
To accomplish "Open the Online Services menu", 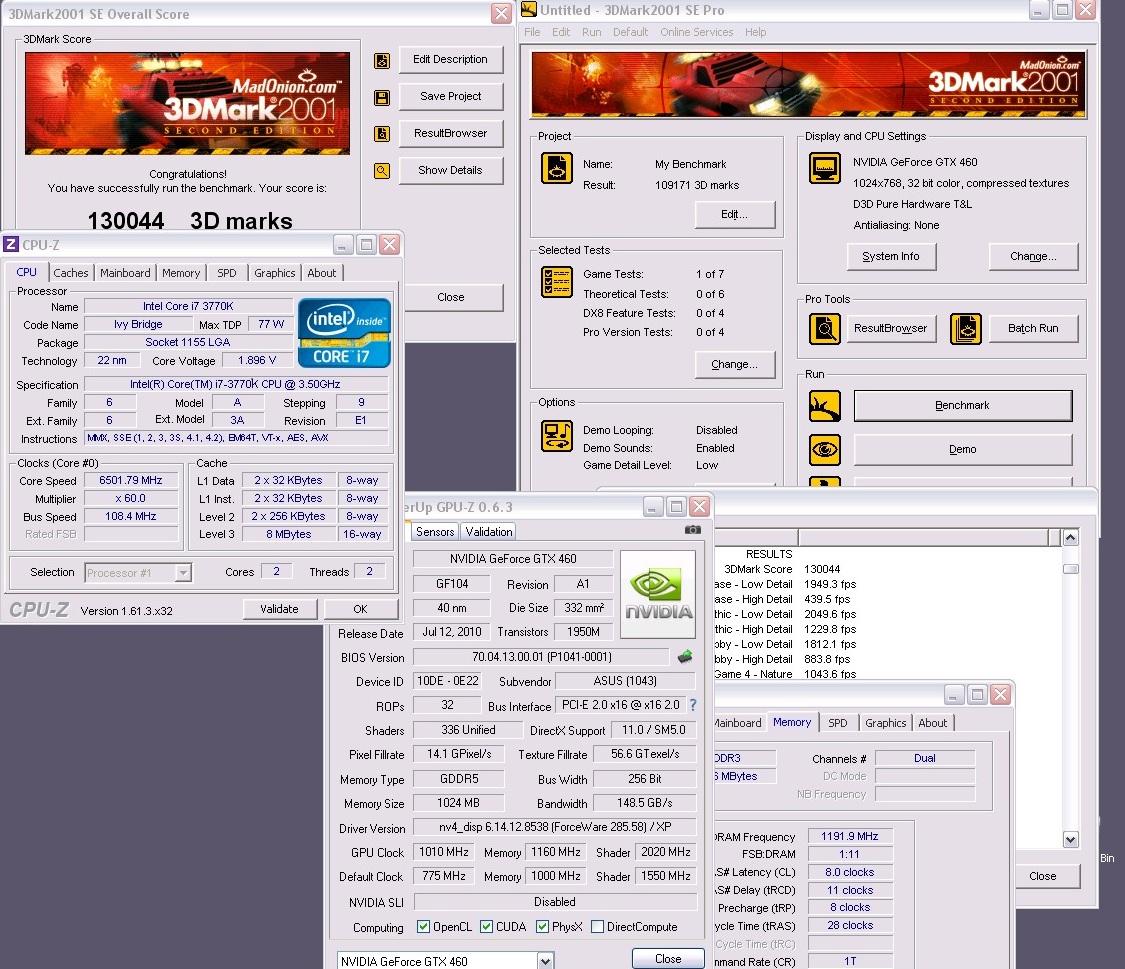I will [x=697, y=32].
